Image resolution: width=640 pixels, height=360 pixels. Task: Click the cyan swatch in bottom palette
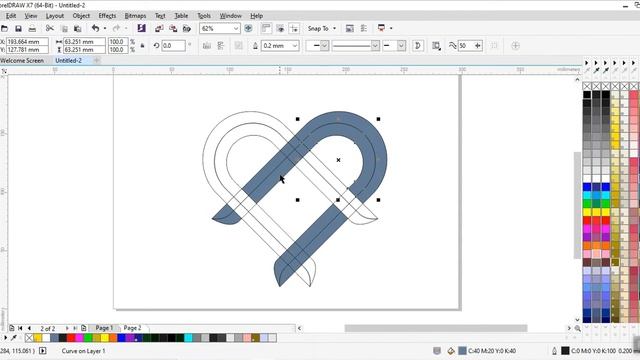coord(188,338)
